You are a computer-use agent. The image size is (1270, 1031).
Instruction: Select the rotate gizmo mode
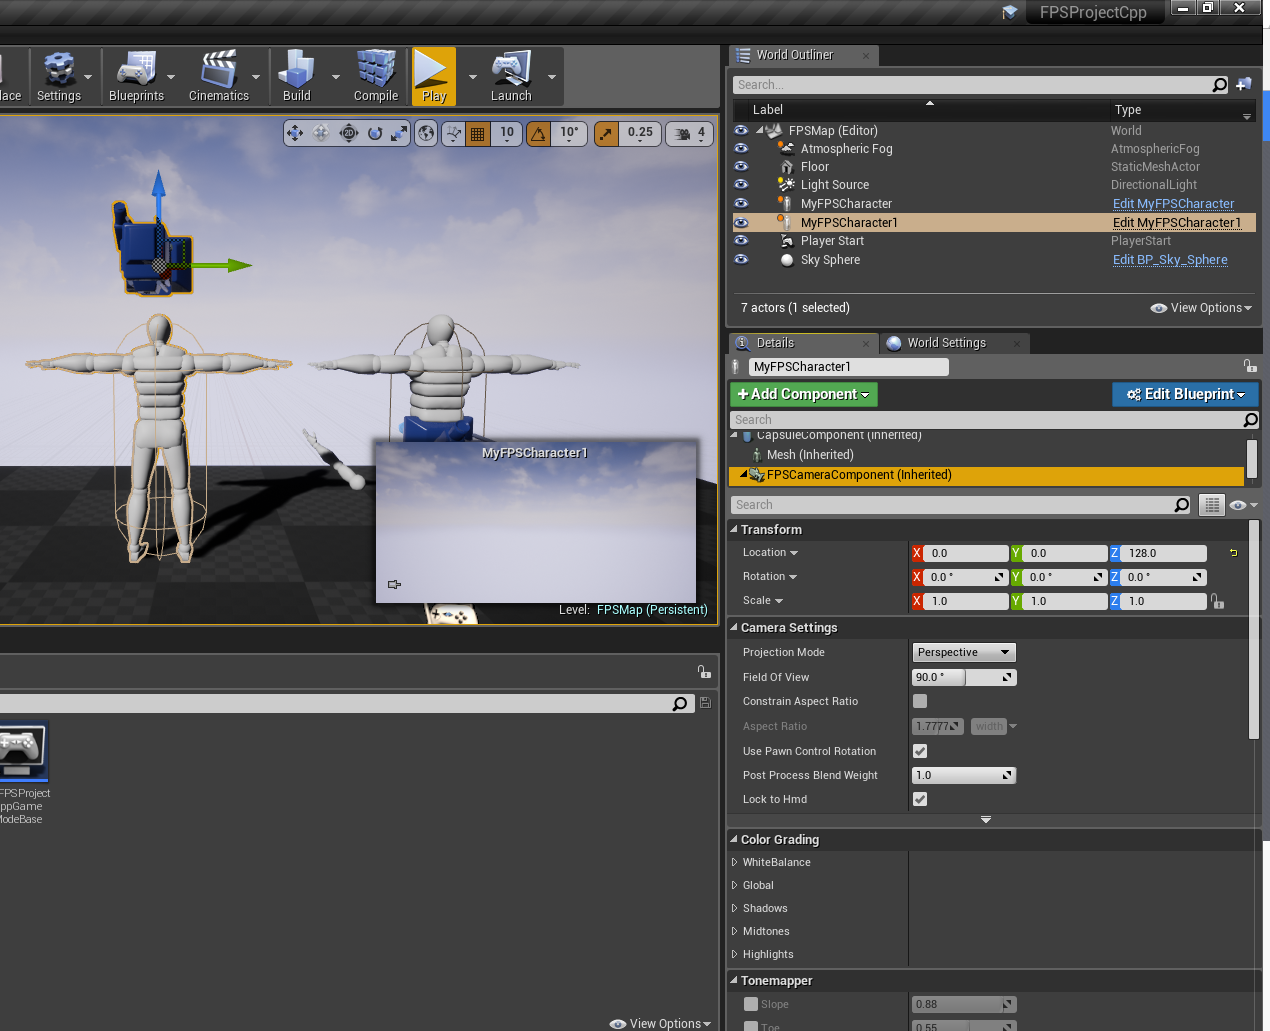click(x=375, y=133)
